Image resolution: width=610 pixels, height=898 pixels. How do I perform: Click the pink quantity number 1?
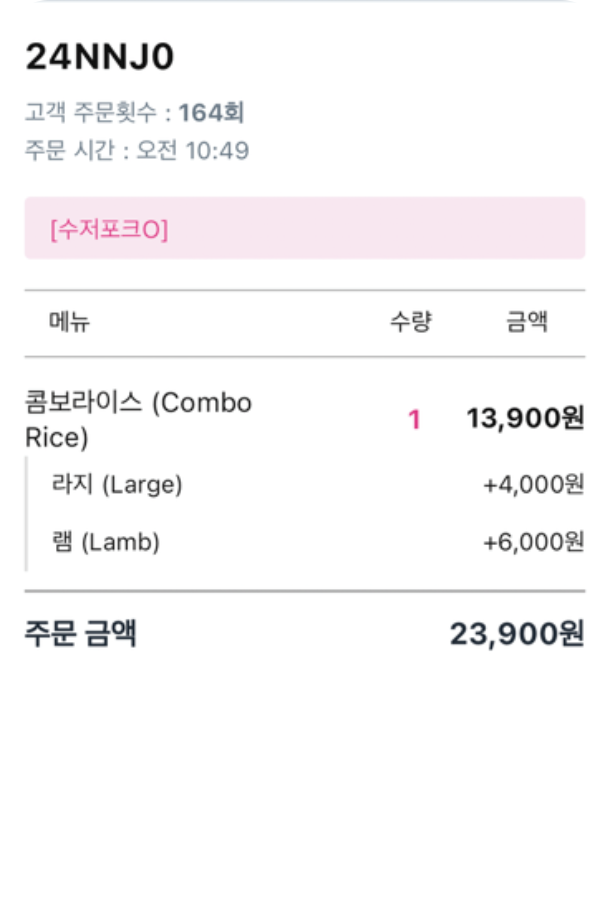pos(414,420)
